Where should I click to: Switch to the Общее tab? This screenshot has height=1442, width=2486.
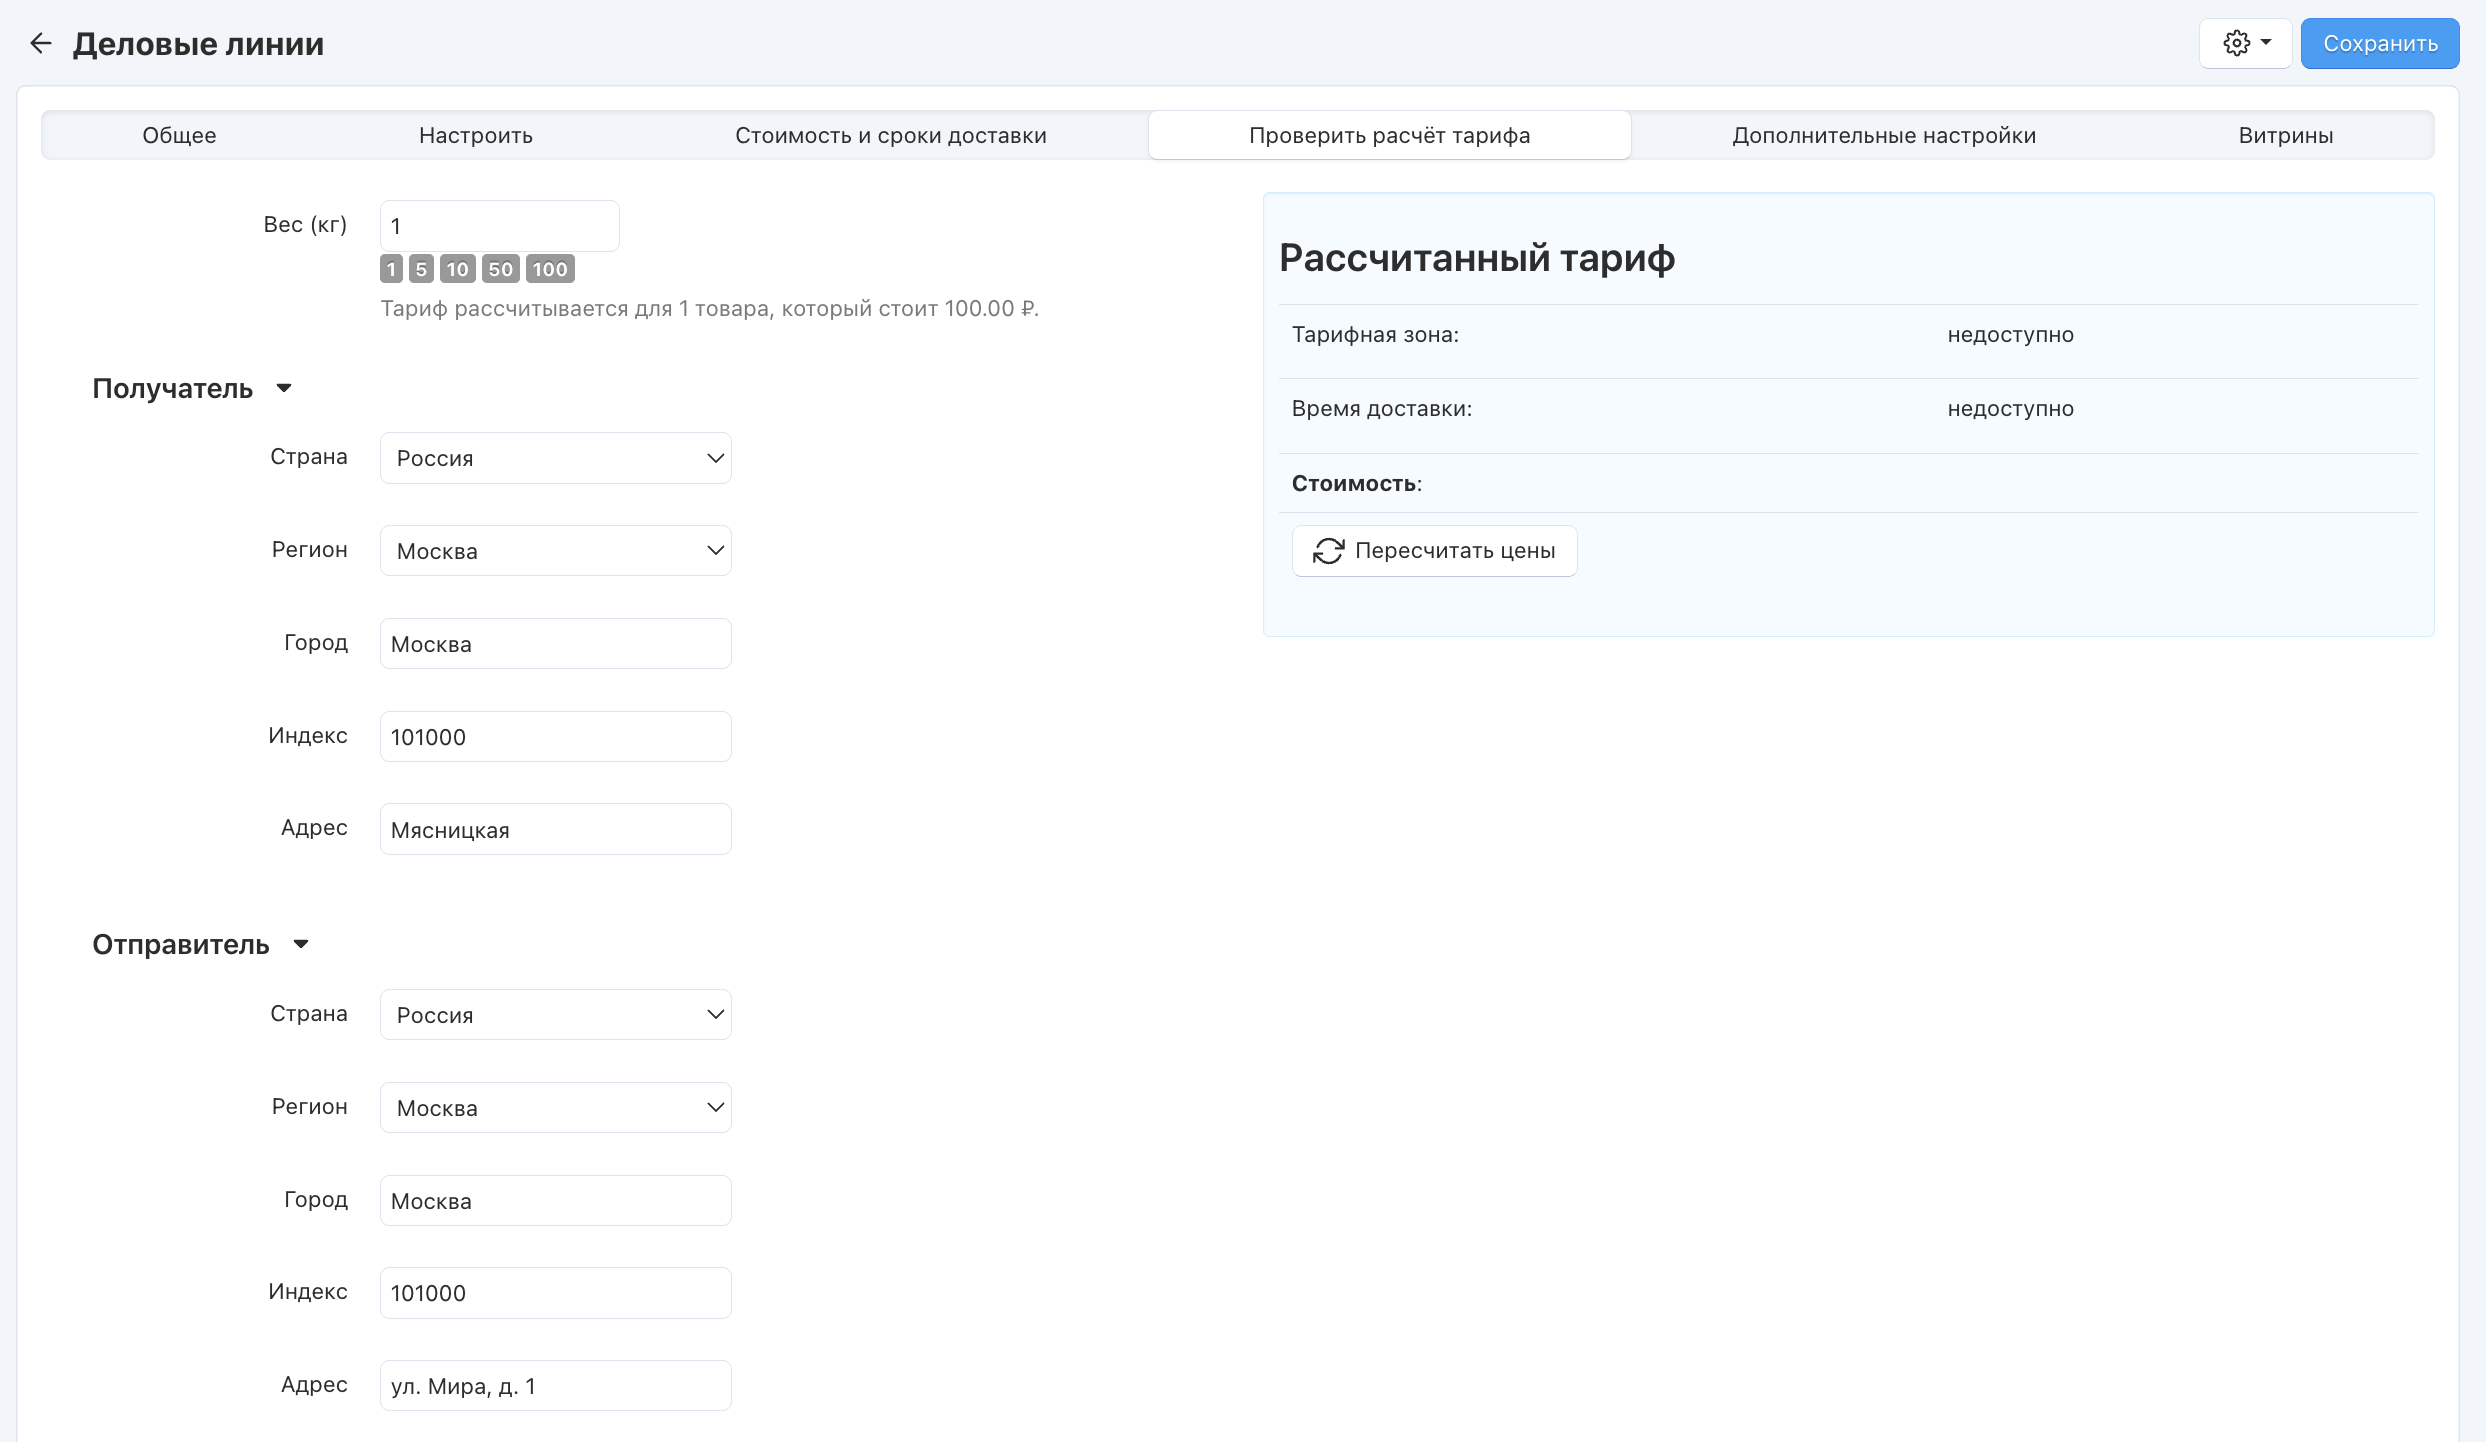[179, 135]
